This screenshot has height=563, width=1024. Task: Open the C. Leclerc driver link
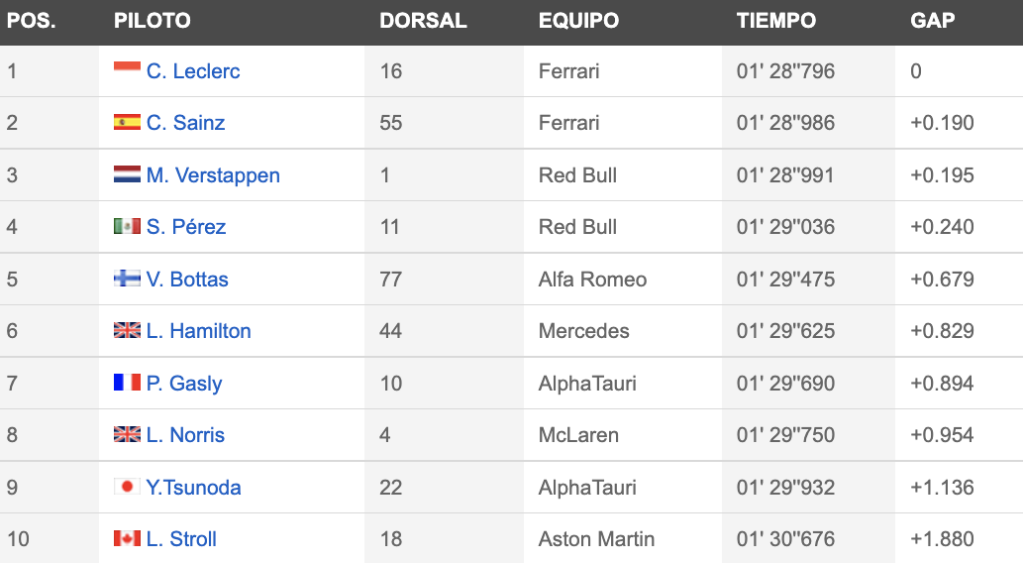[x=193, y=71]
